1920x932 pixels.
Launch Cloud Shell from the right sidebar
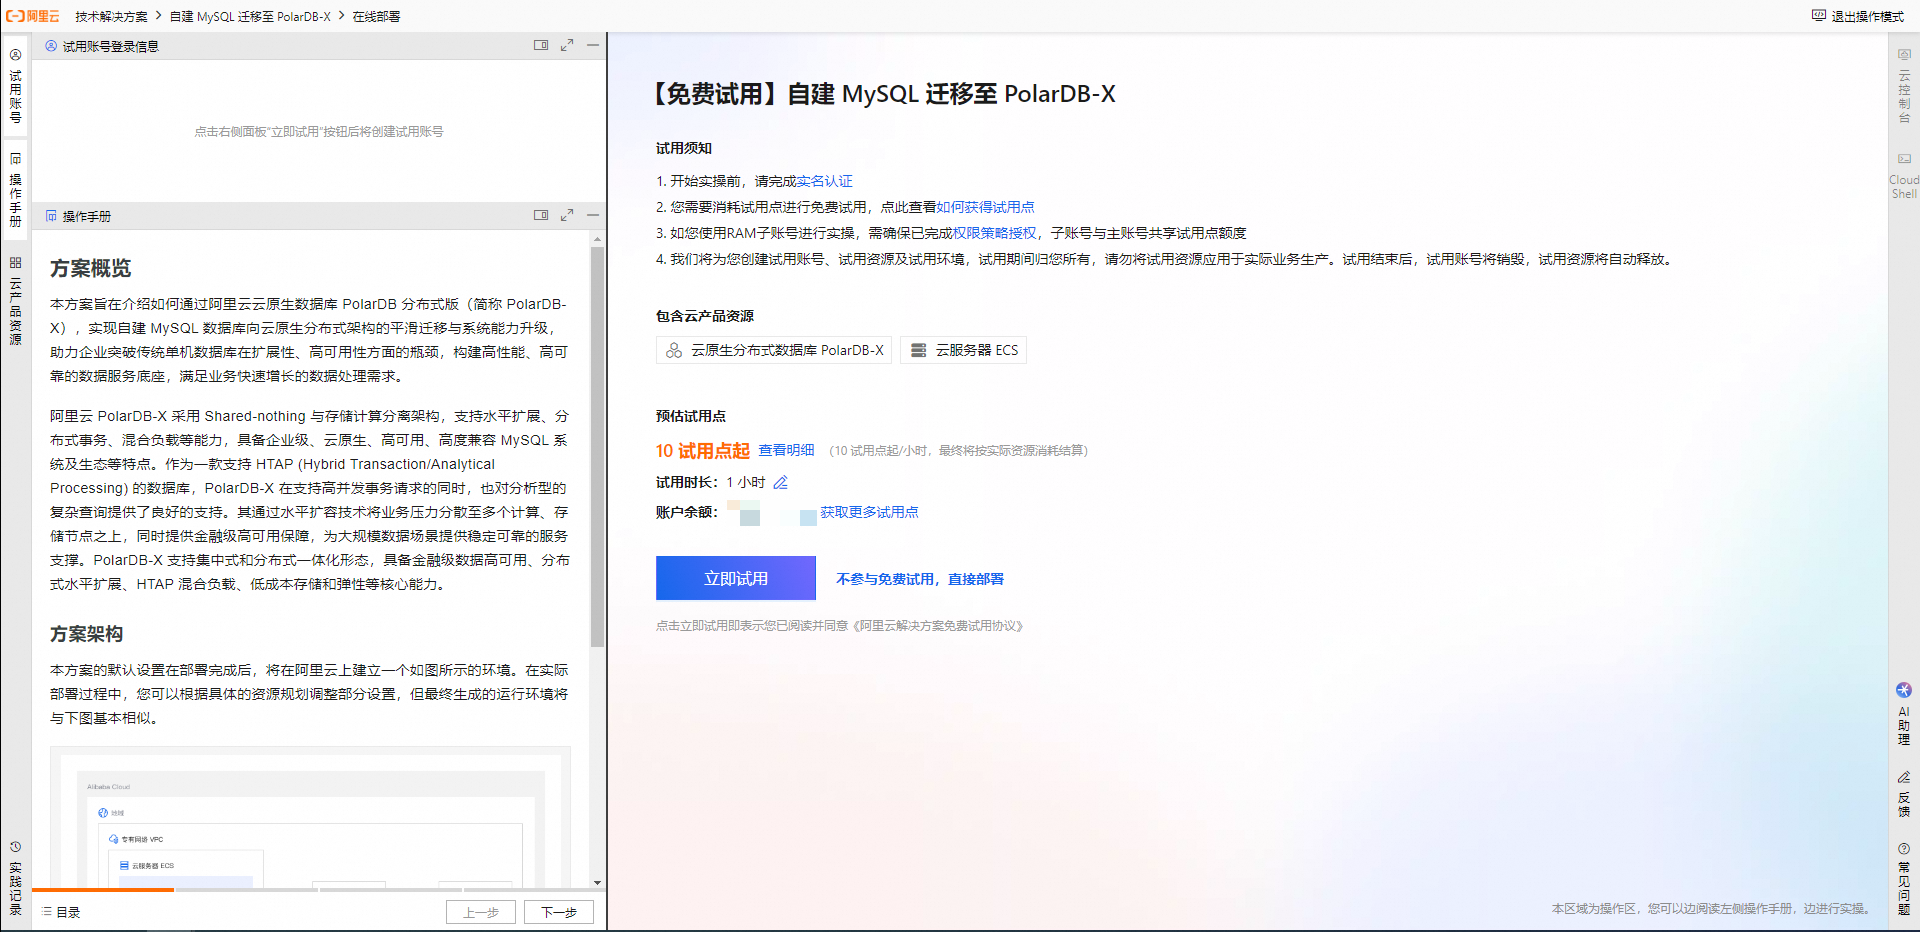[1904, 176]
